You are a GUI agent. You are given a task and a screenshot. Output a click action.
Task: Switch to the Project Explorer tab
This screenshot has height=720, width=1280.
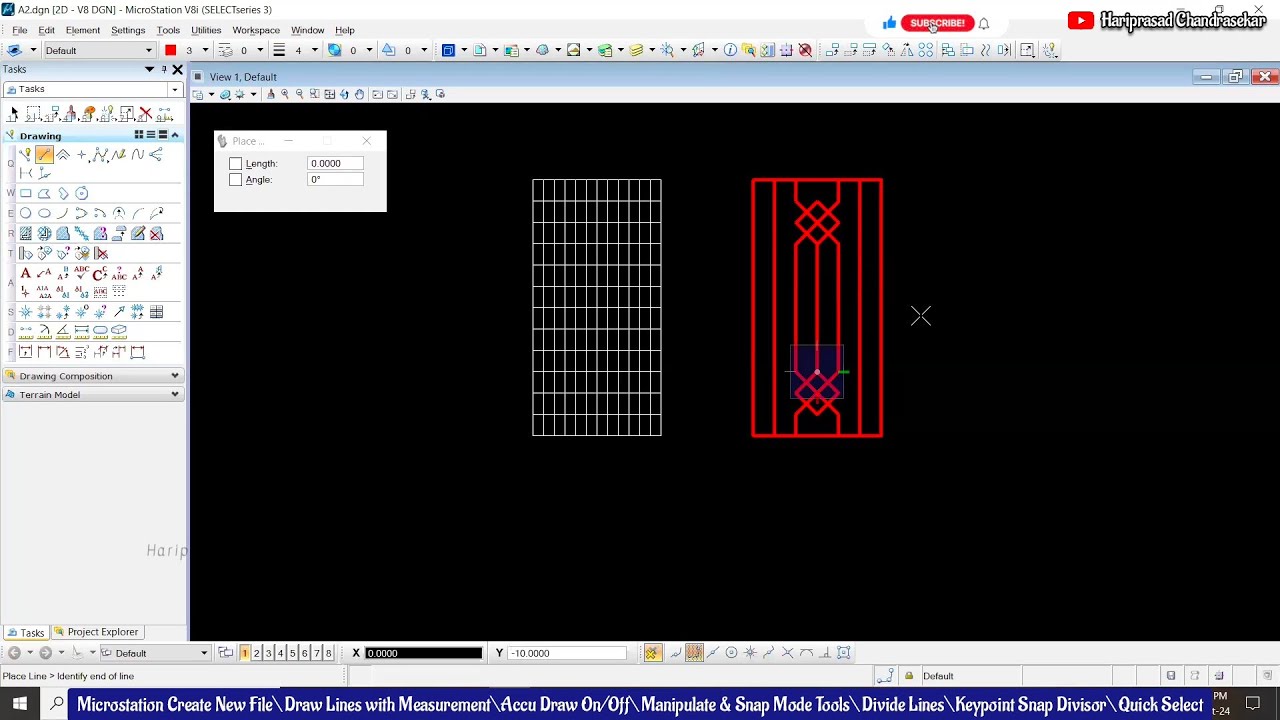pyautogui.click(x=97, y=632)
